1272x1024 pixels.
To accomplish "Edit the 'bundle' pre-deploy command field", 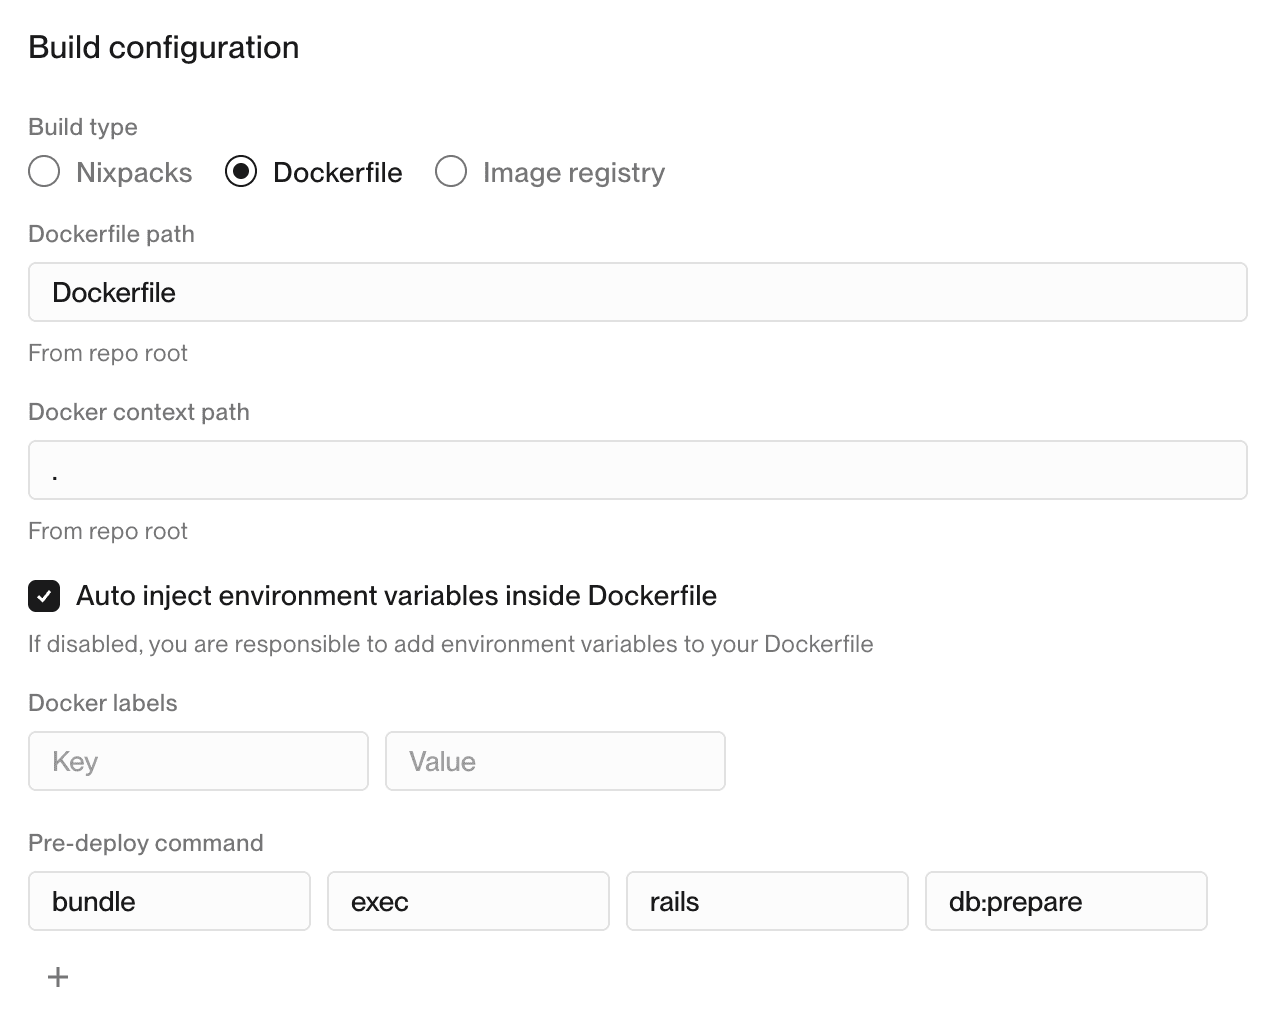I will 169,901.
